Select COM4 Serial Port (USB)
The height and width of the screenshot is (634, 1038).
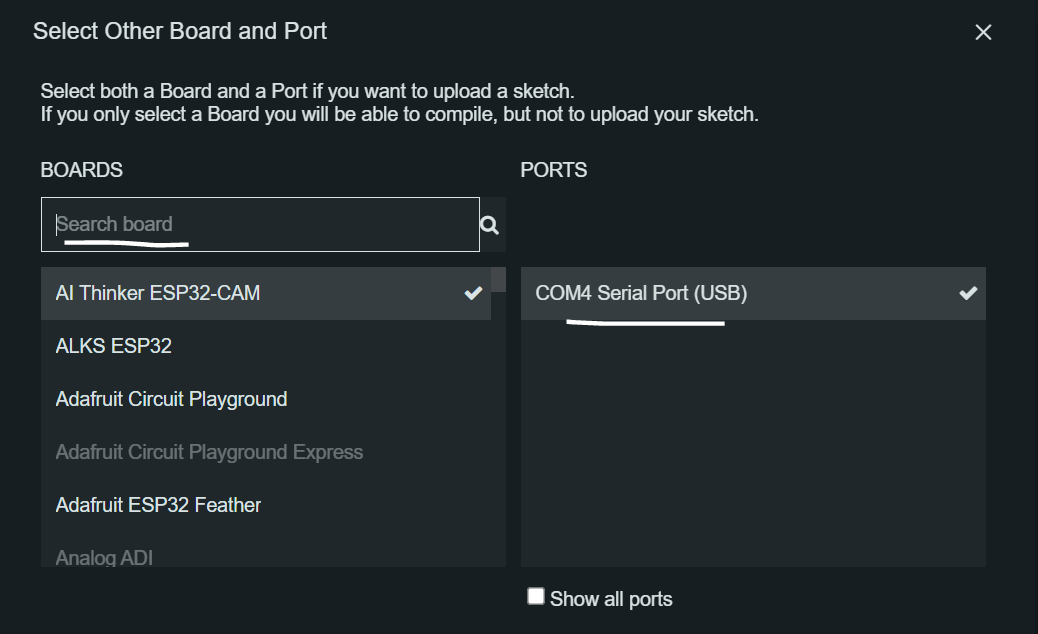point(641,293)
